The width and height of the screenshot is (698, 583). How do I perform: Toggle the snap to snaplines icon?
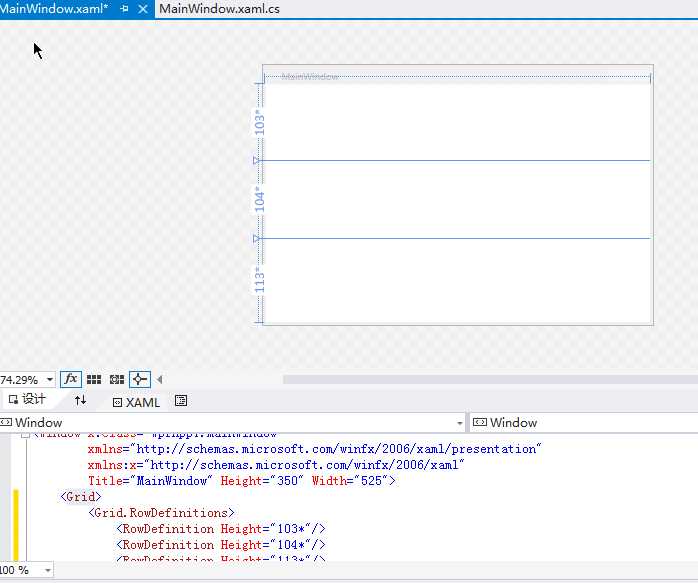(140, 379)
